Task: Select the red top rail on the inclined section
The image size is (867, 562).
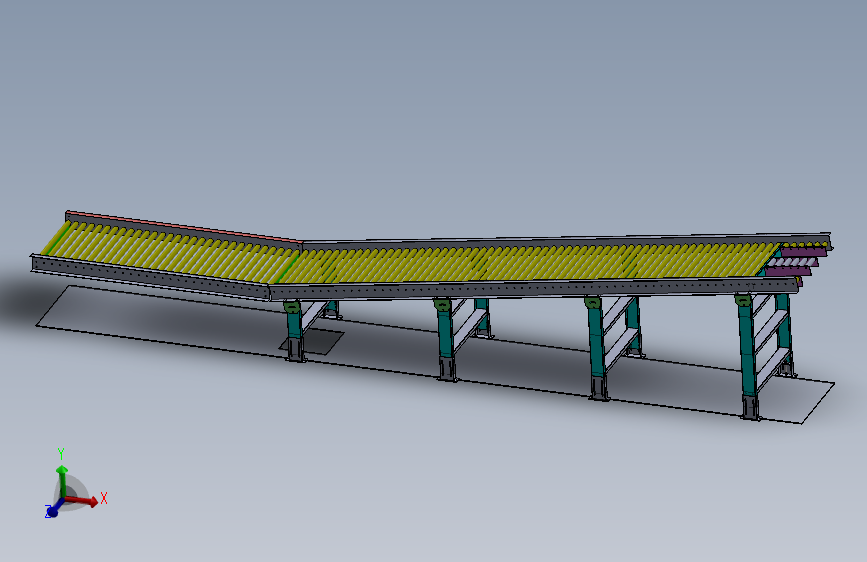Action: (x=184, y=227)
